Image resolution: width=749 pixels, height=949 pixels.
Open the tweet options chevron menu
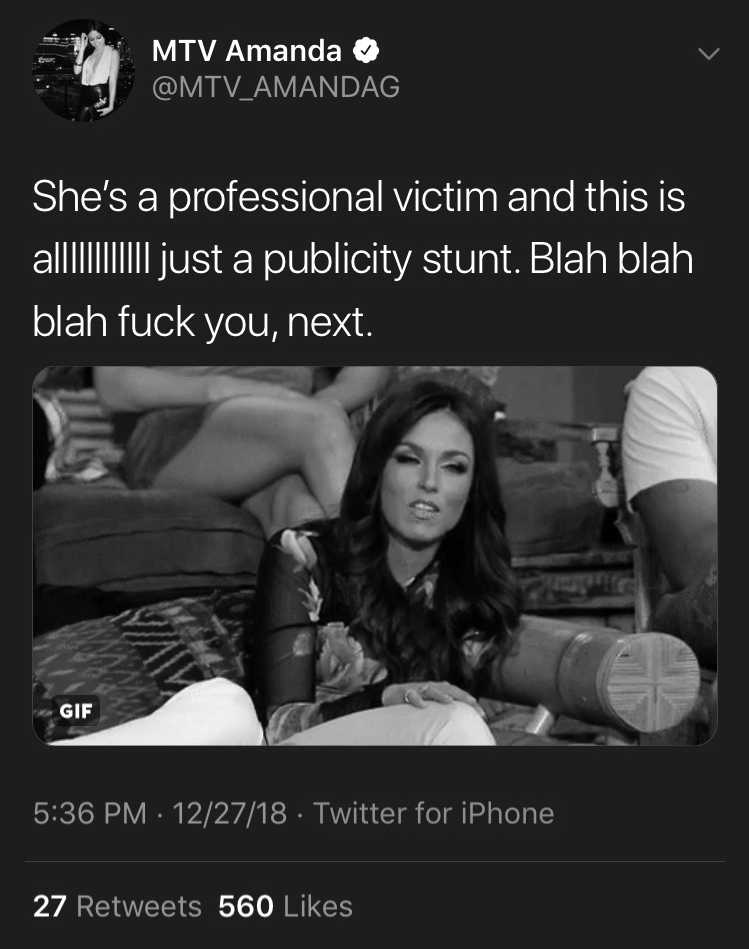708,54
